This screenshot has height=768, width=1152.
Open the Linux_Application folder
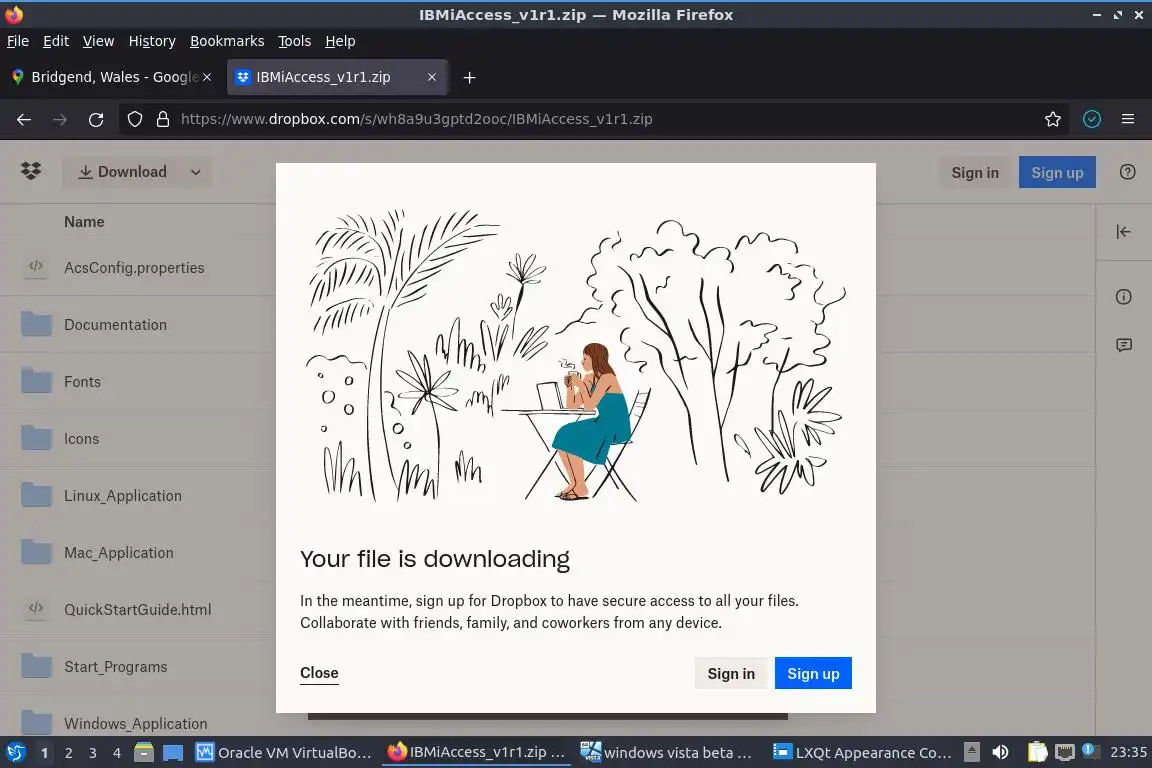123,496
